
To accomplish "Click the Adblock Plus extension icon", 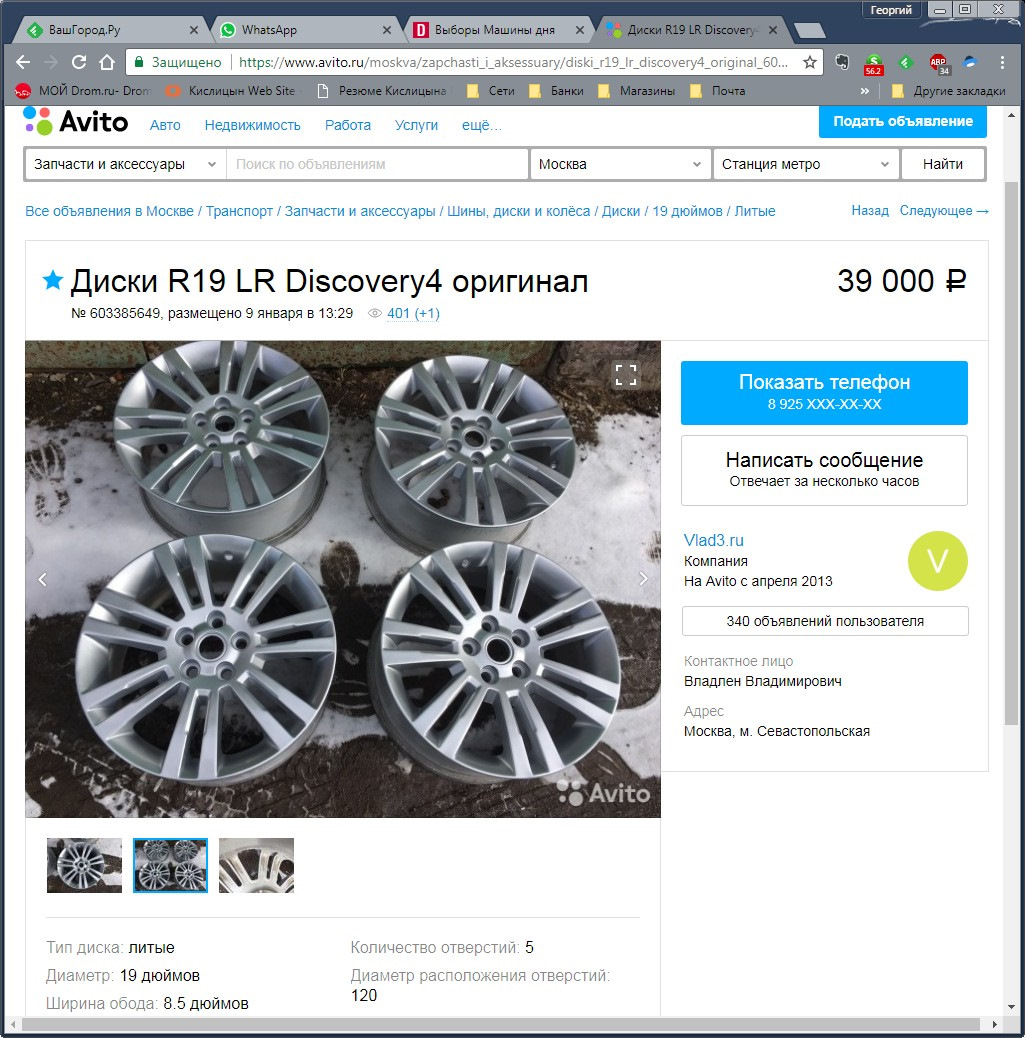I will (x=937, y=62).
